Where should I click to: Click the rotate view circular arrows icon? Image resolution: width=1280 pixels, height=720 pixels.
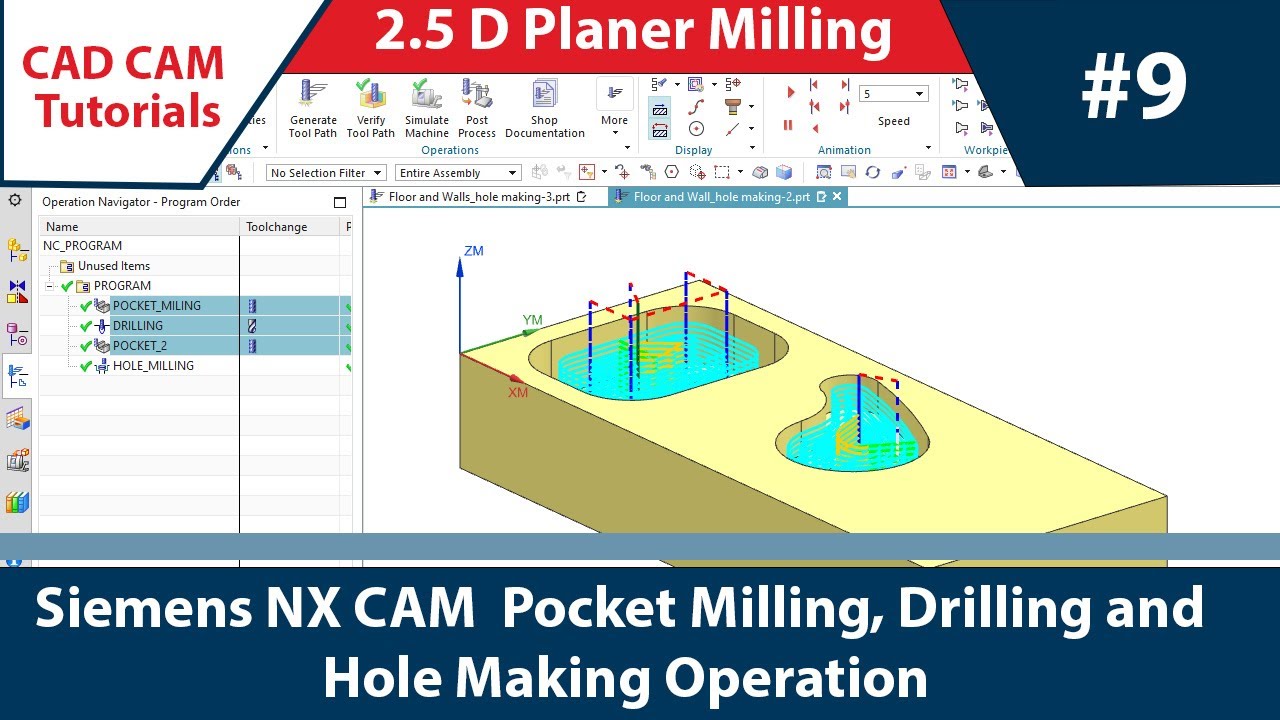tap(872, 172)
